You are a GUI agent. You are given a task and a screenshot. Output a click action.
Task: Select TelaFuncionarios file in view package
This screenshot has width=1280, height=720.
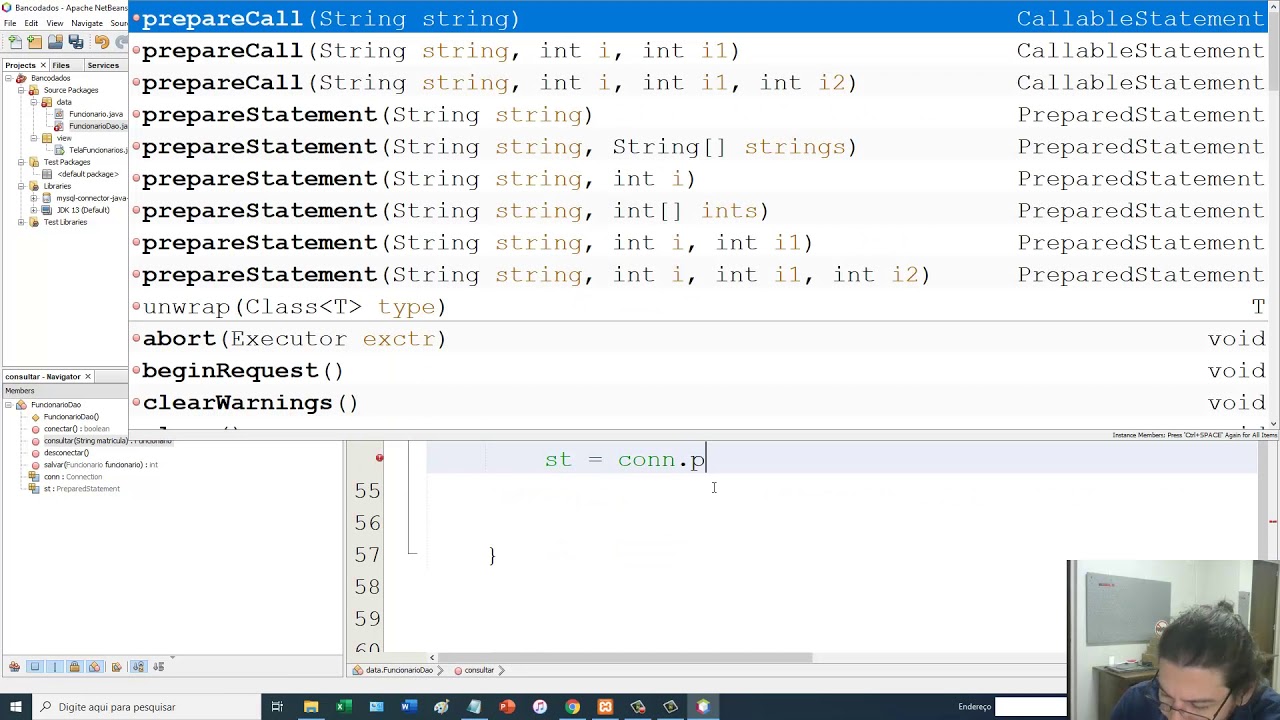[97, 150]
